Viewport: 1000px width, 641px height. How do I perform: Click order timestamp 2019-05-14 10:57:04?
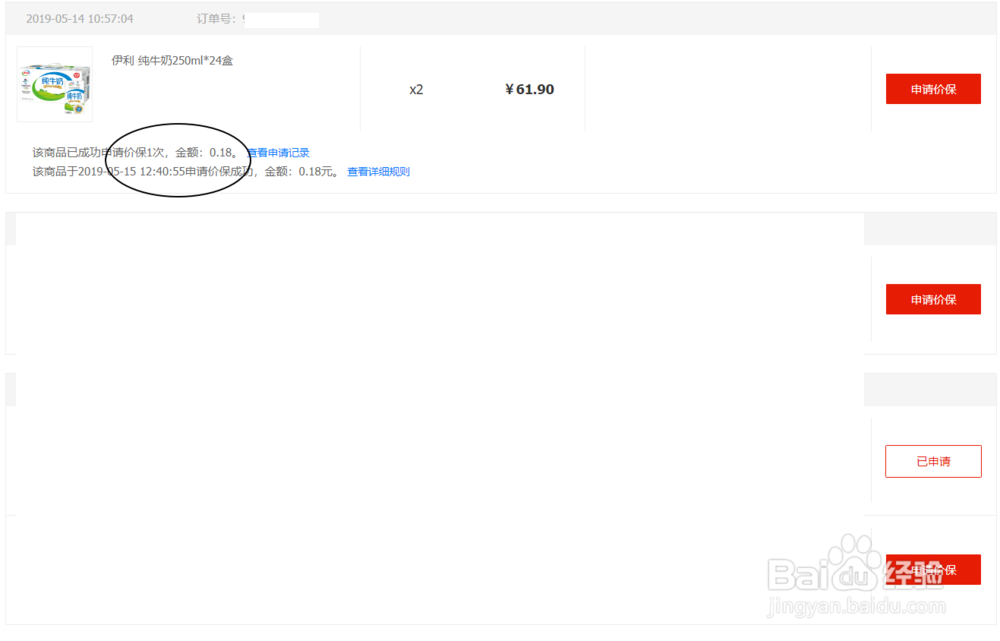pos(80,18)
